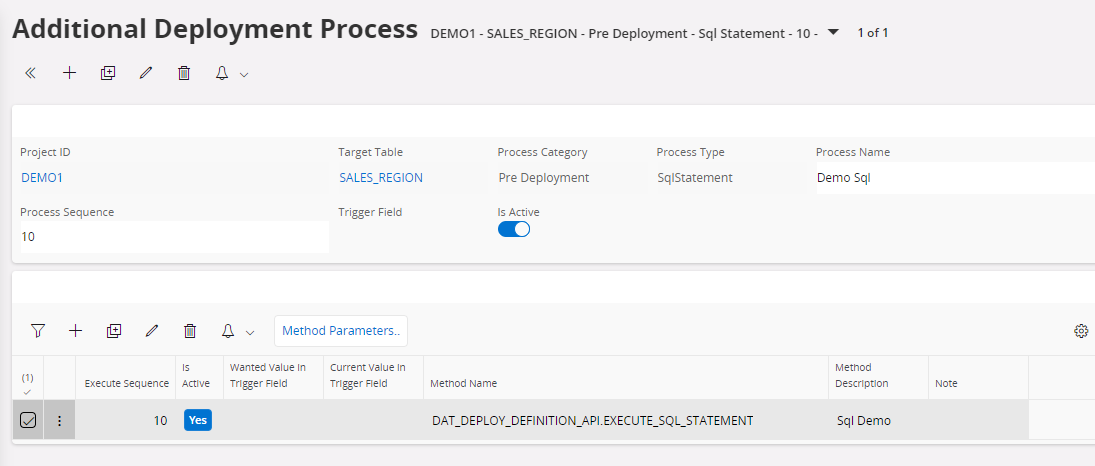Screen dimensions: 1095x466
Task: Click the collapse navigator double-chevron icon
Action: (30, 73)
